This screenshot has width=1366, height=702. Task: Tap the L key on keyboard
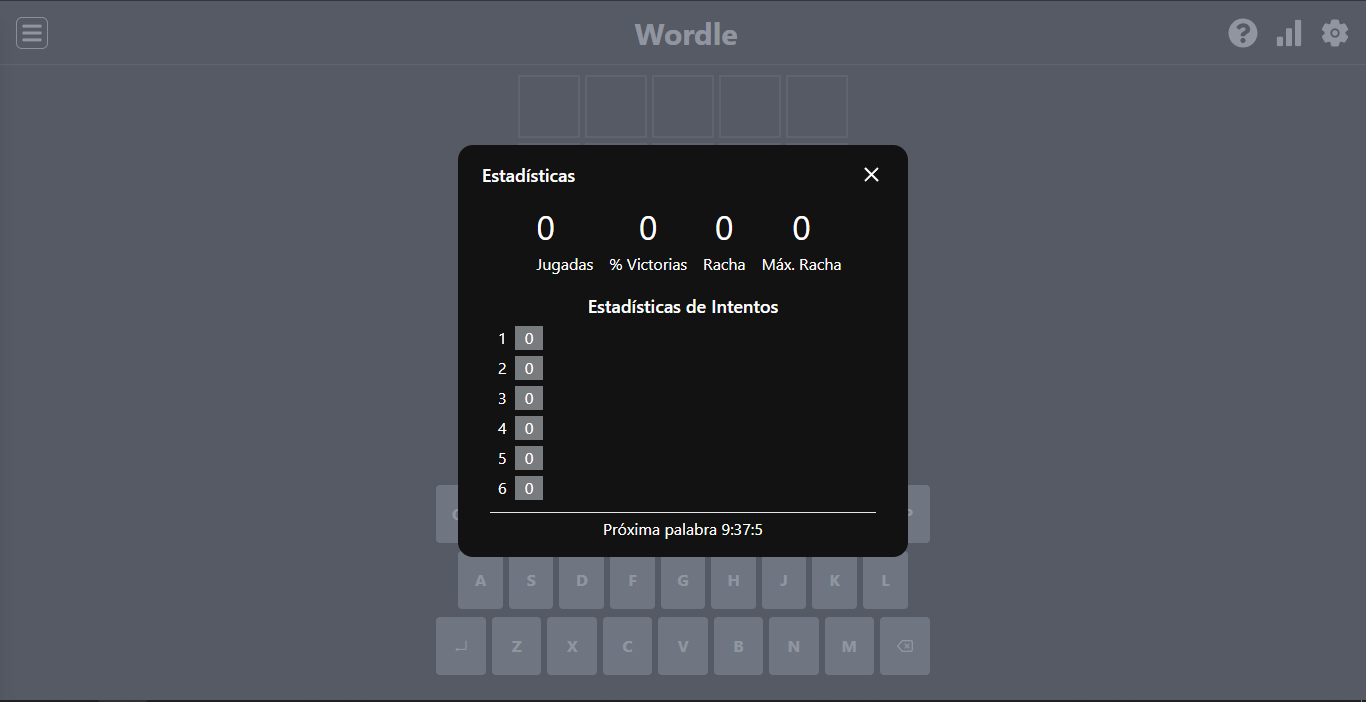[x=885, y=580]
